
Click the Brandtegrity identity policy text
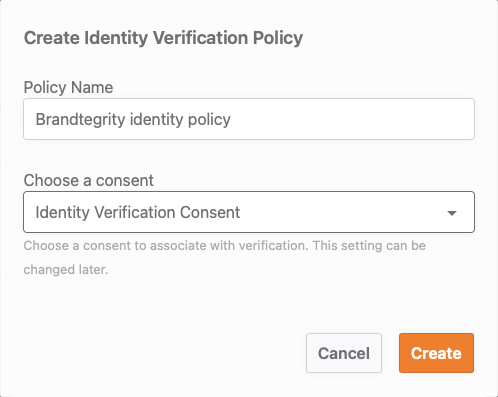click(133, 119)
